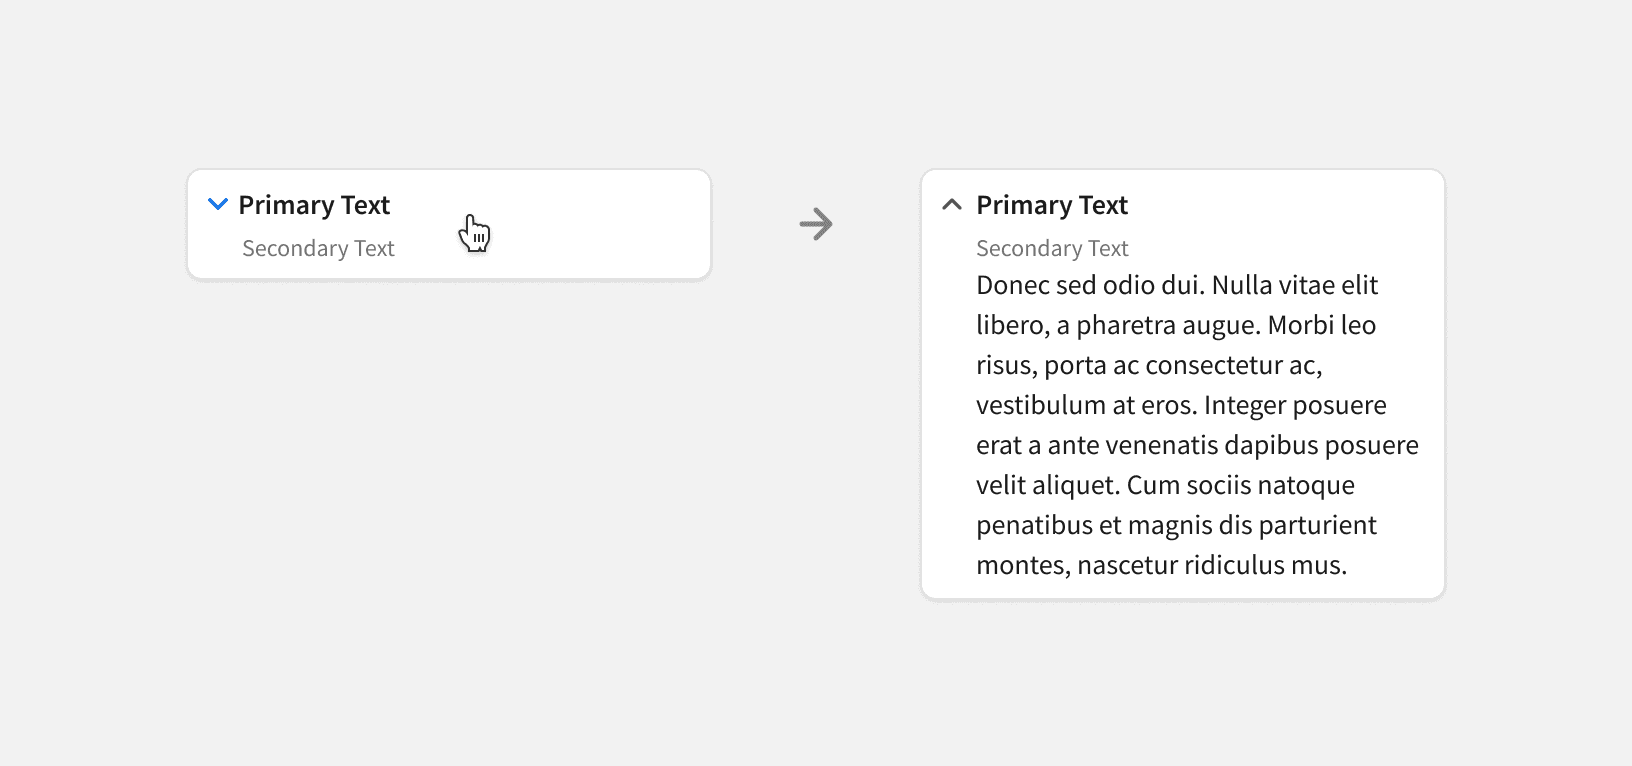Click the line "risus, porta ac consectetur ac,"
This screenshot has height=766, width=1632.
1149,366
